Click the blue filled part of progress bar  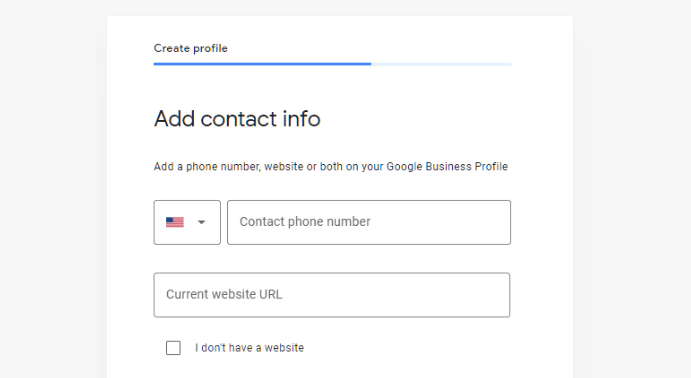(x=262, y=64)
